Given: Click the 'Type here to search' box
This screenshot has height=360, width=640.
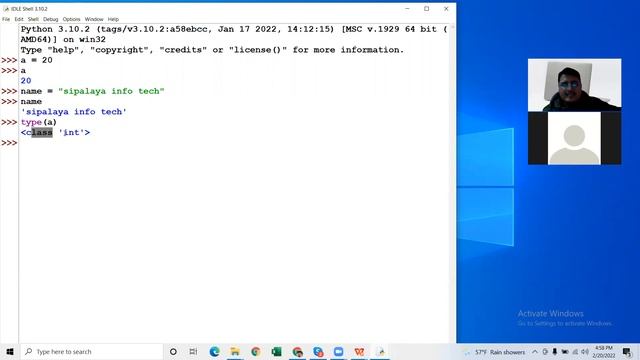Looking at the screenshot, I should click(x=91, y=351).
